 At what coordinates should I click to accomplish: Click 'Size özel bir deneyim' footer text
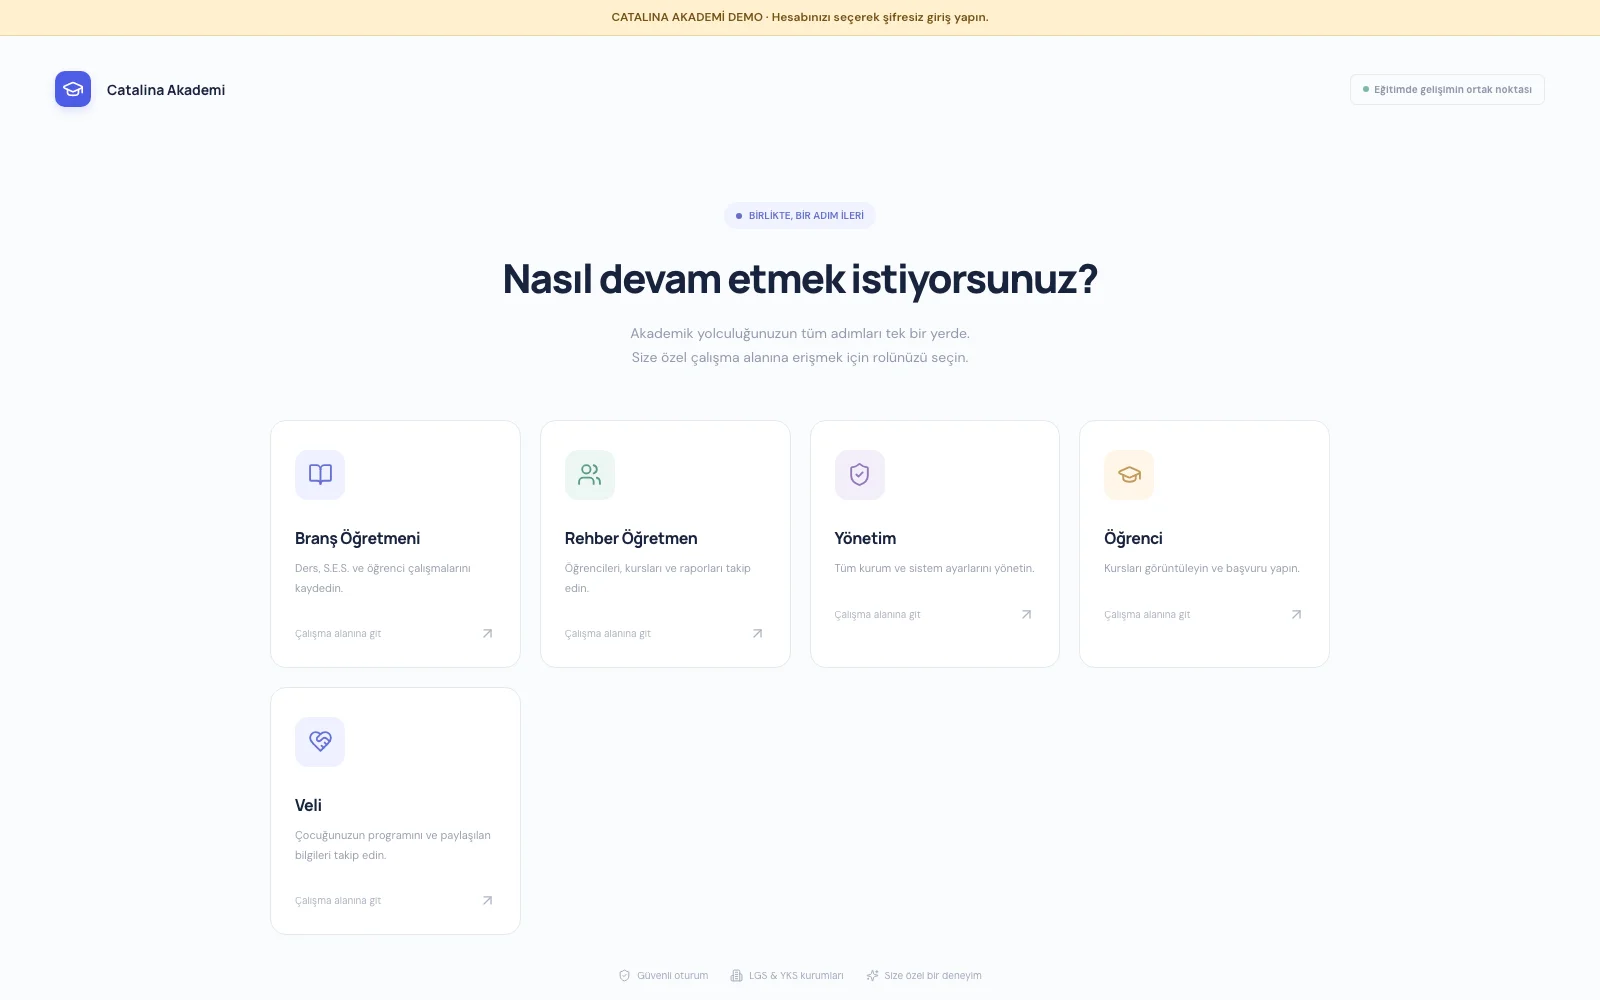coord(933,975)
